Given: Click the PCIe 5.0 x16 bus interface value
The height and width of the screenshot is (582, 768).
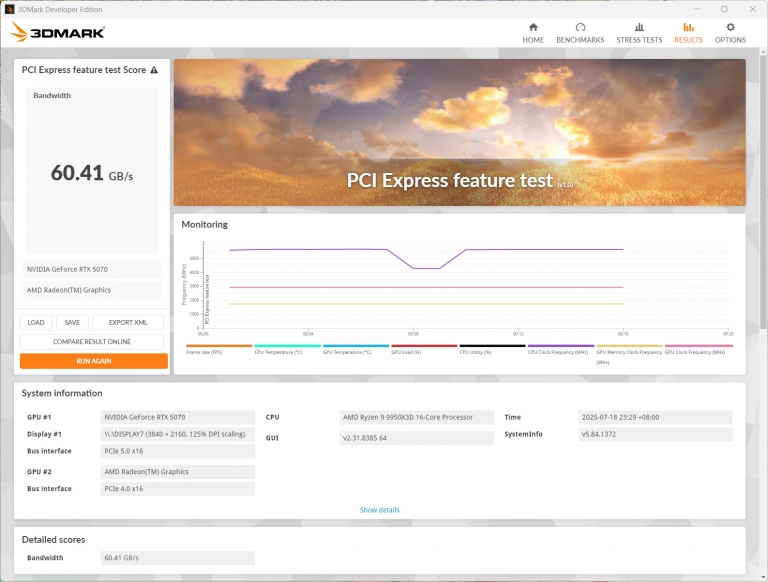Looking at the screenshot, I should pos(177,451).
